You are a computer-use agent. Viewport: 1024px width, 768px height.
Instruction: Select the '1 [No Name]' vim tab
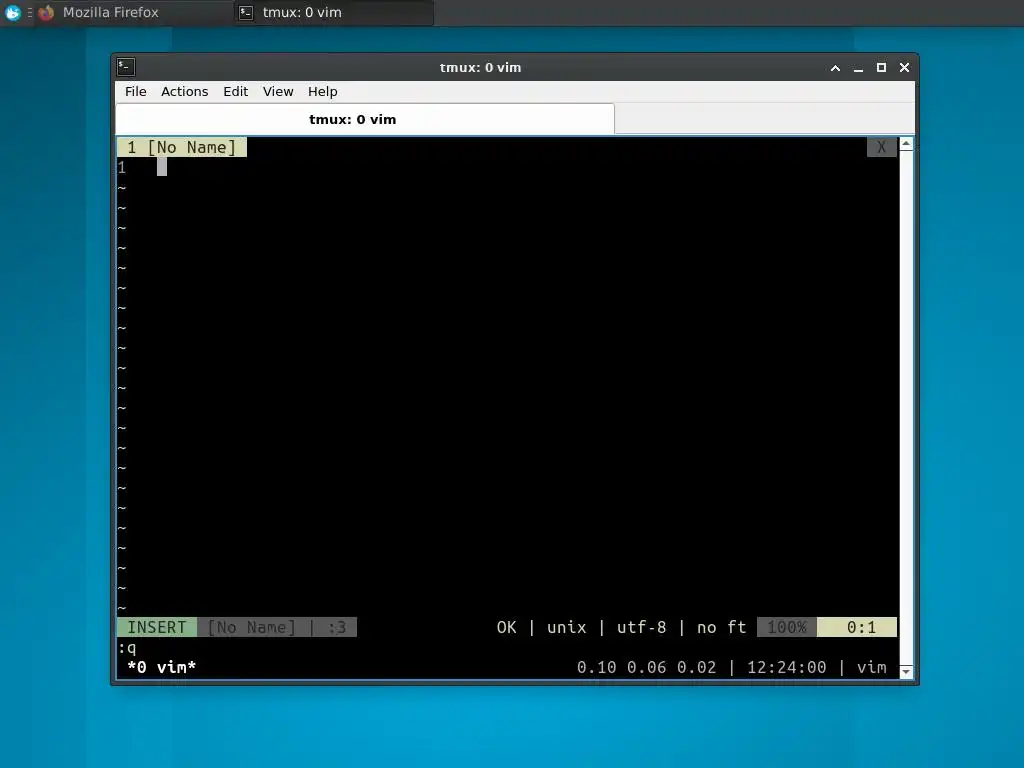tap(182, 147)
